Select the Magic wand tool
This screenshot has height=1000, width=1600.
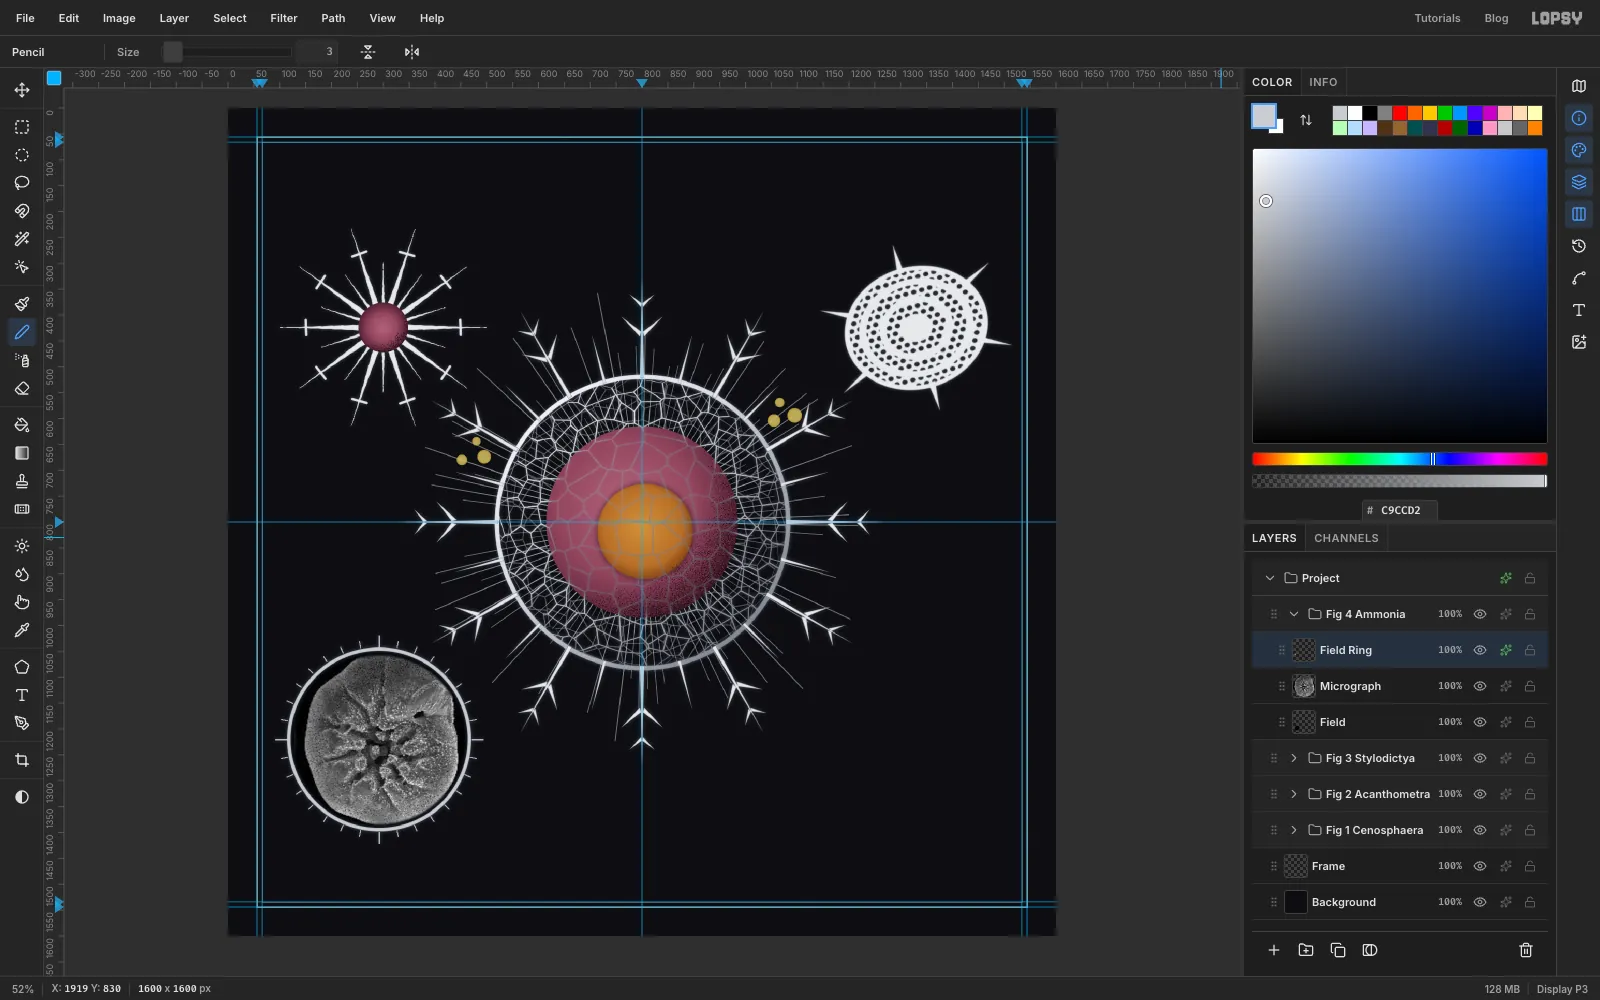21,239
